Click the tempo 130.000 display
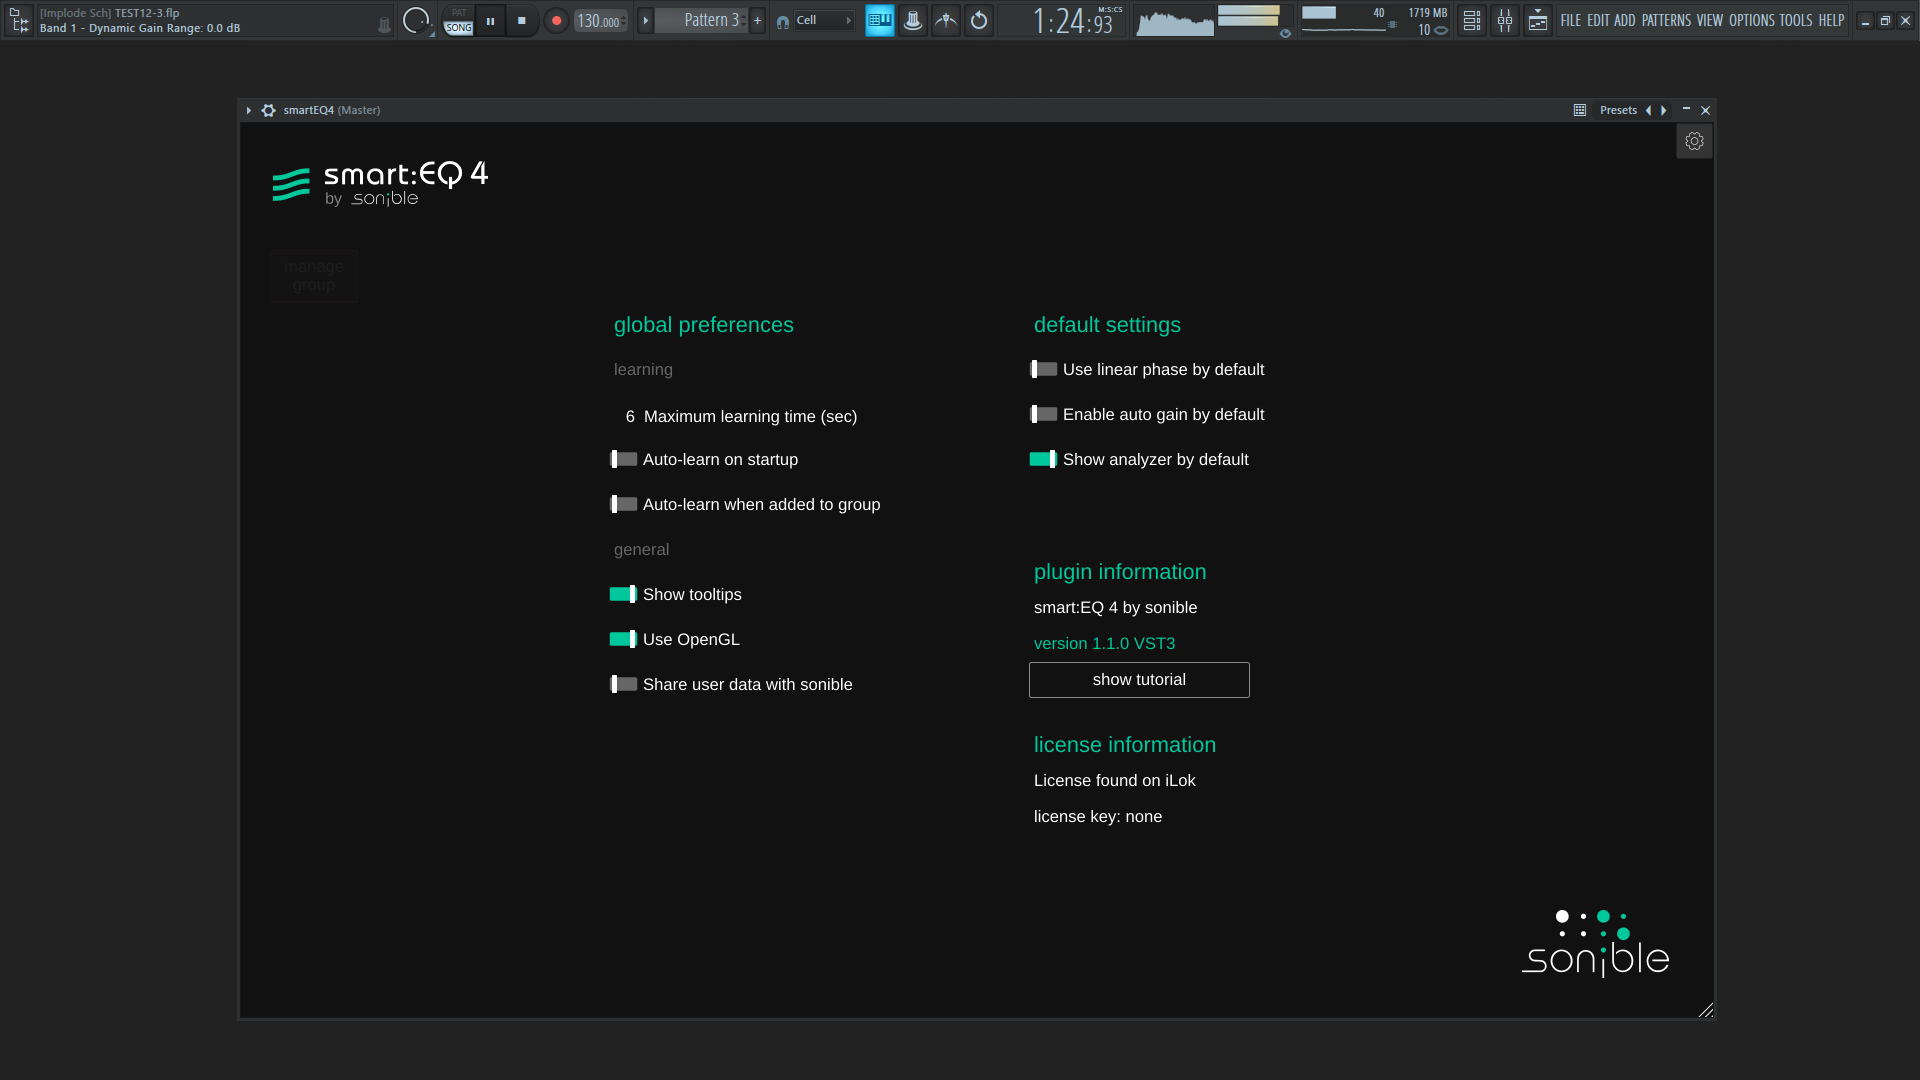Image resolution: width=1920 pixels, height=1080 pixels. [600, 20]
